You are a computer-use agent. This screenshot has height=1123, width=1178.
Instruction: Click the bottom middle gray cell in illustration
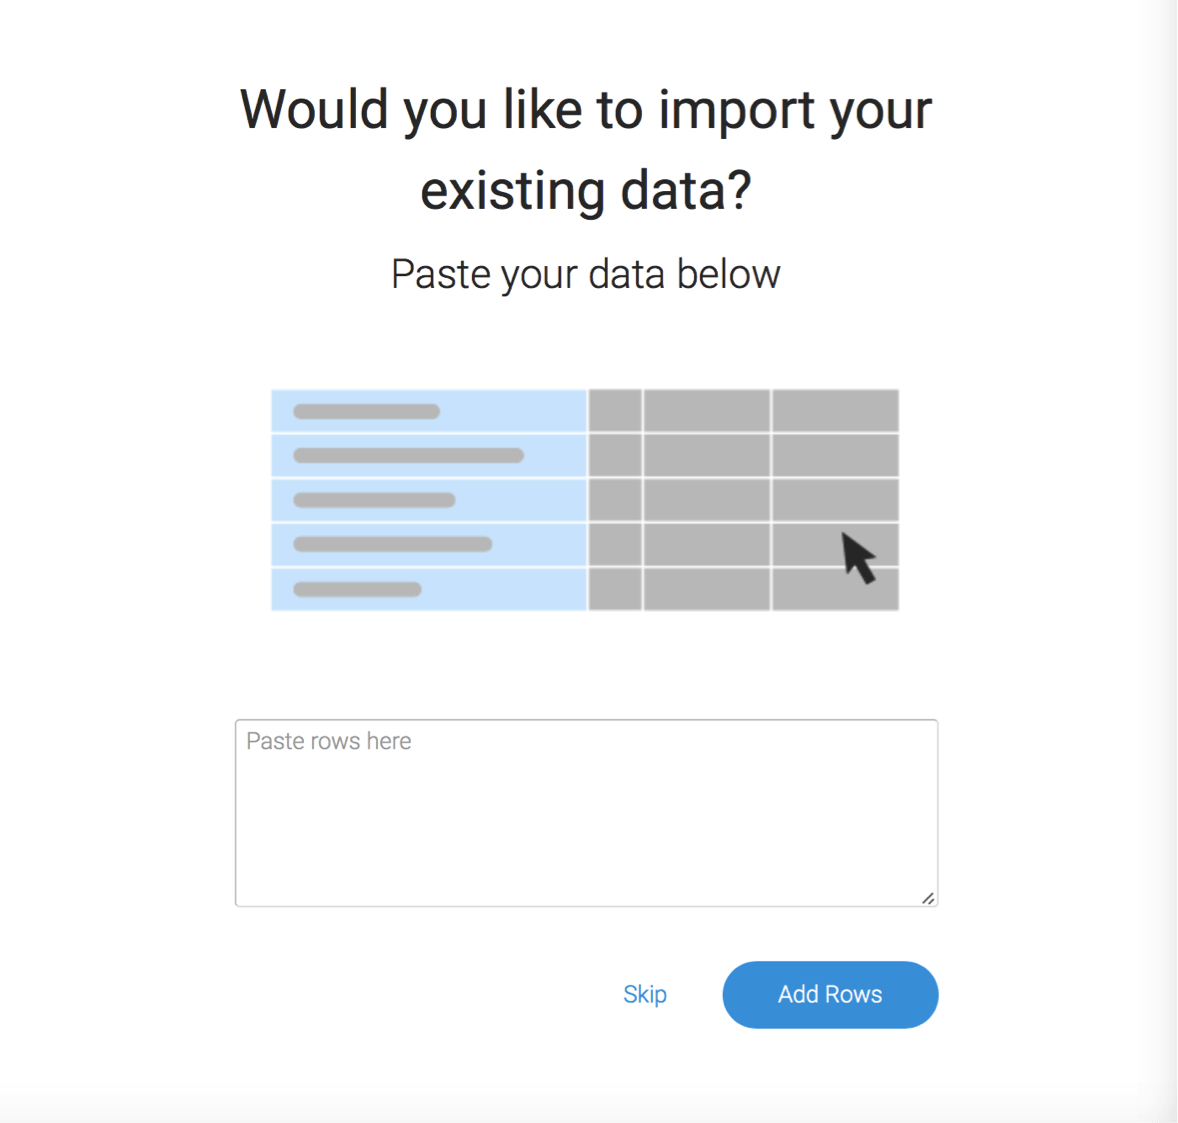(707, 589)
